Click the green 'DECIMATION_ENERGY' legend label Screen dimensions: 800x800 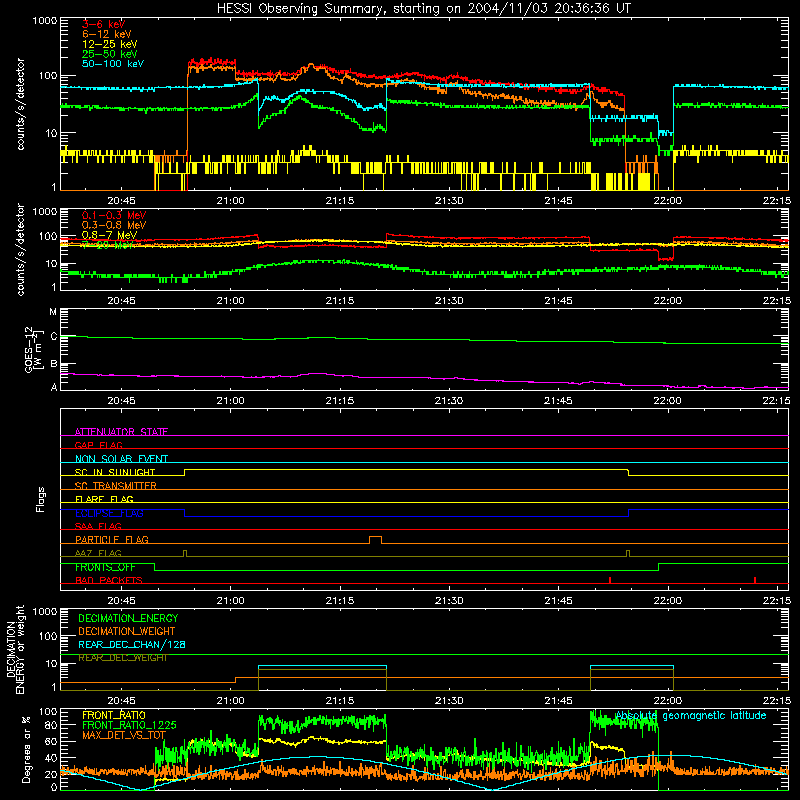[x=128, y=618]
